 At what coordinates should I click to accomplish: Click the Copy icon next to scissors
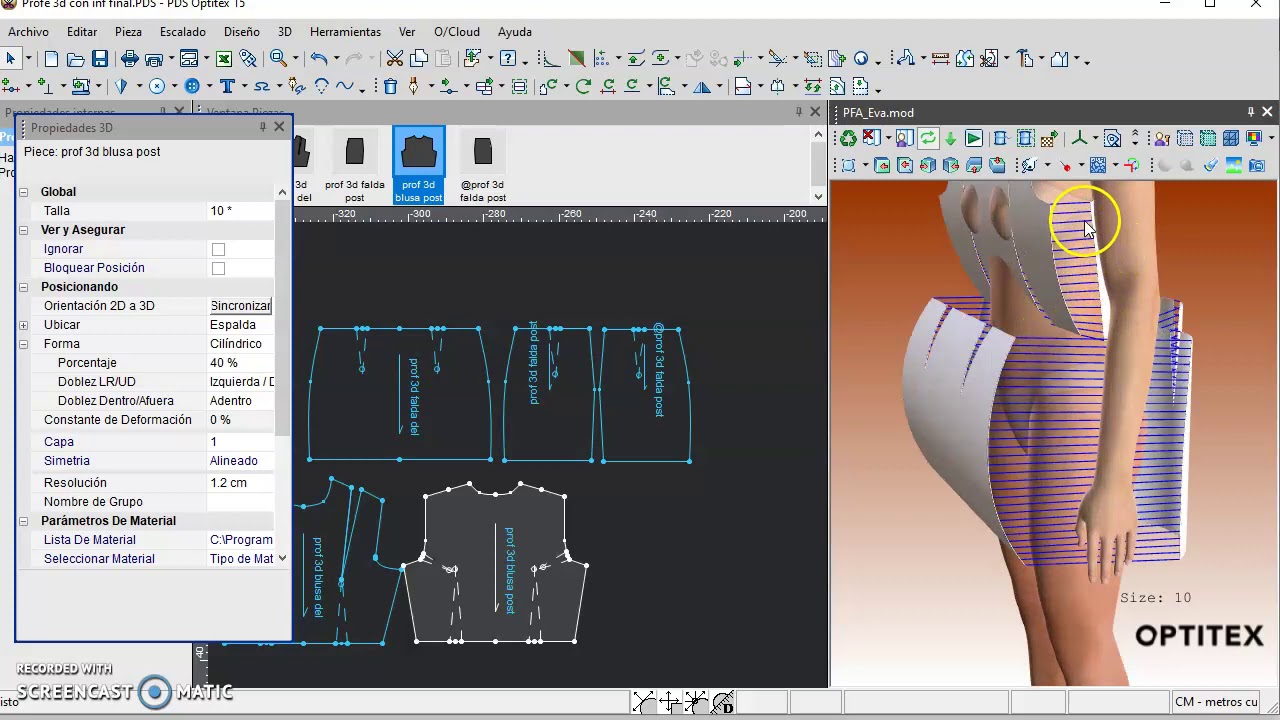click(419, 59)
